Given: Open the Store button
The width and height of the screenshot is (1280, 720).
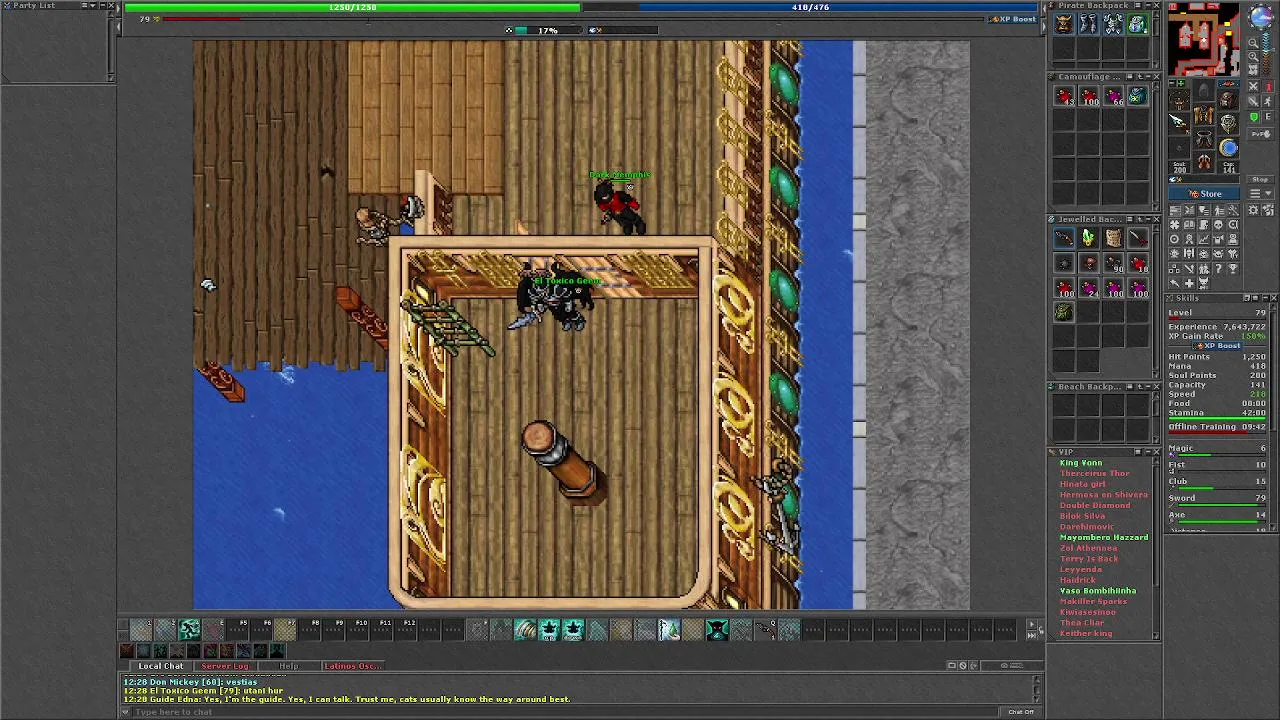Looking at the screenshot, I should coord(1204,193).
